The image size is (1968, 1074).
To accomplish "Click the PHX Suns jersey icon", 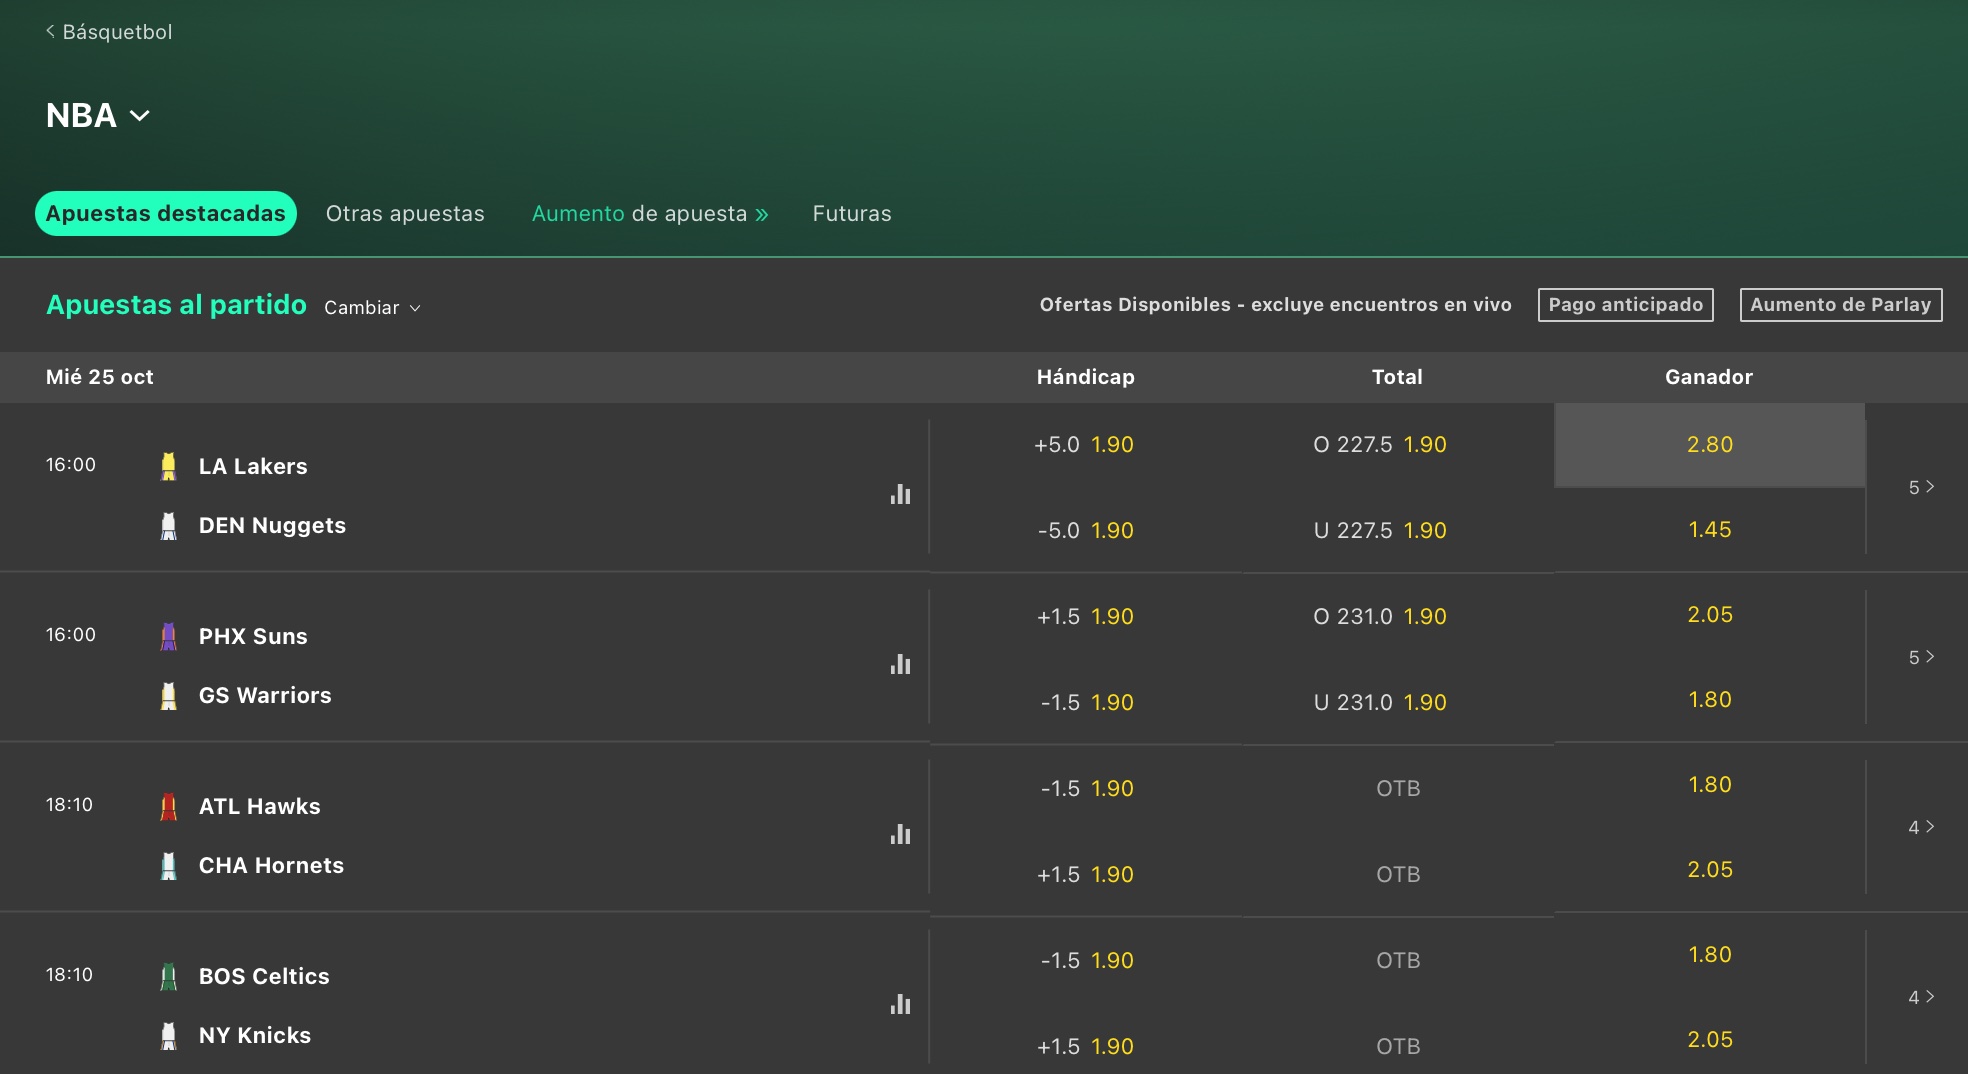I will [x=169, y=636].
